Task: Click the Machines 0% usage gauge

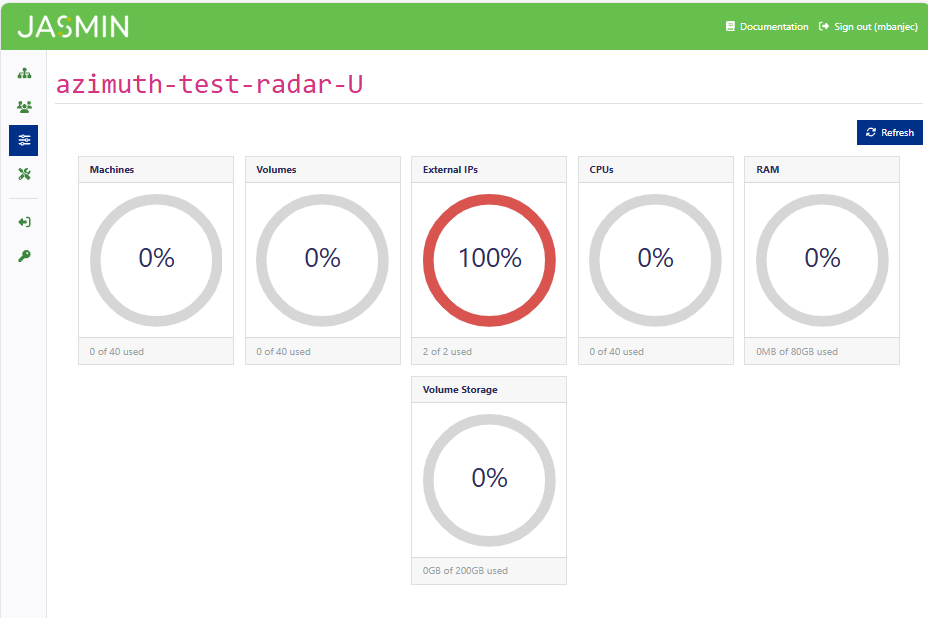Action: 156,259
